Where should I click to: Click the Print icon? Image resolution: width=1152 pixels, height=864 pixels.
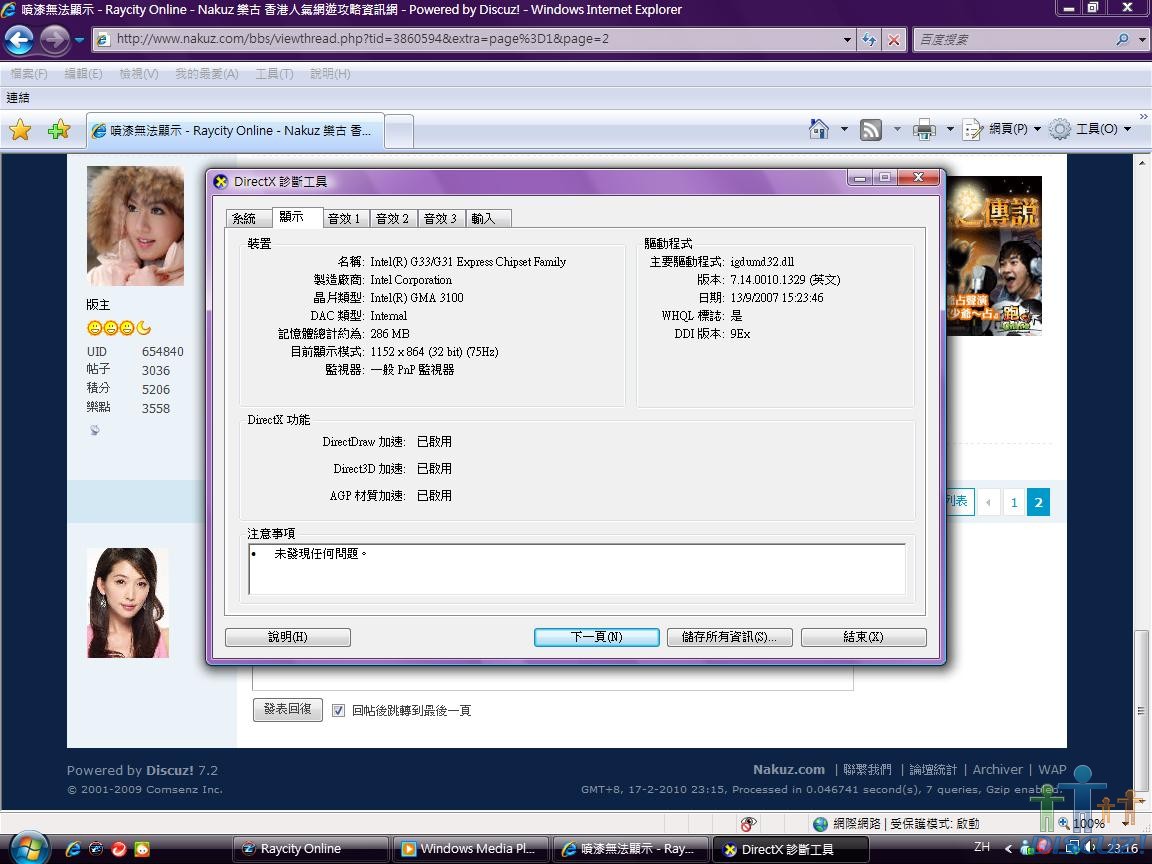click(x=924, y=130)
